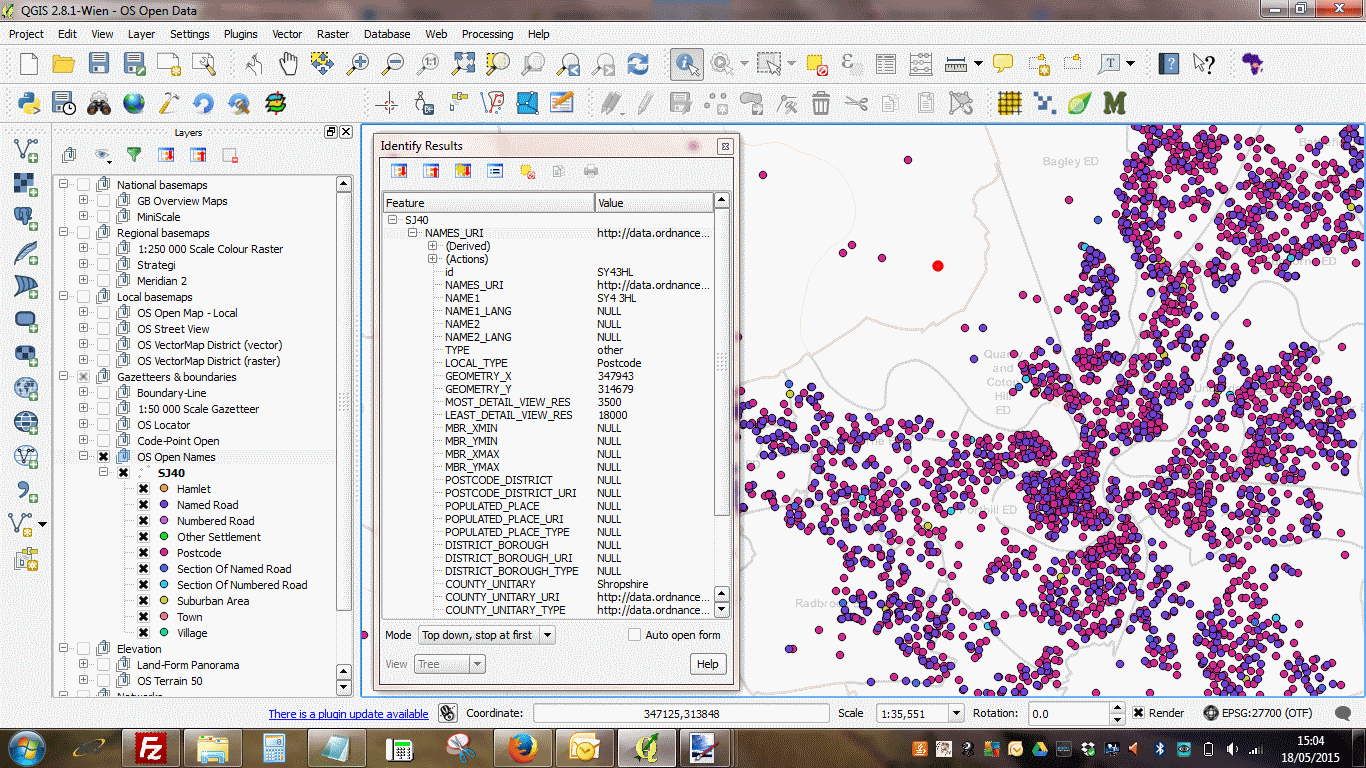Toggle messages log speech bubble icon

click(x=1344, y=713)
